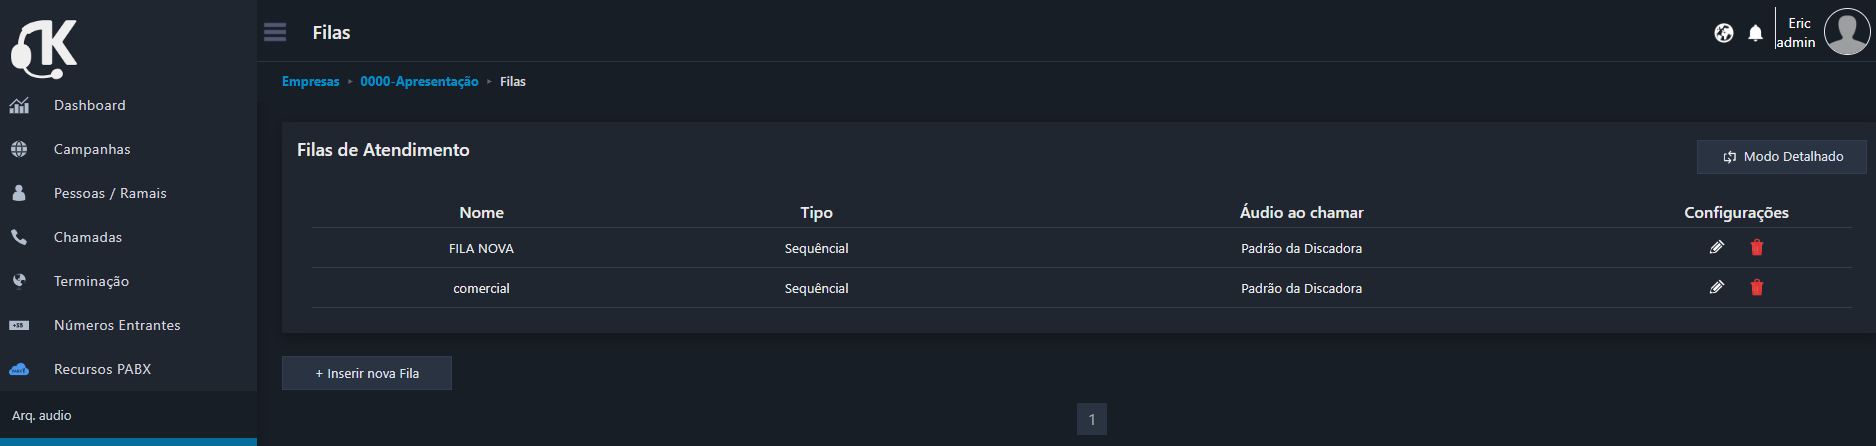Screen dimensions: 1876x446
Task: Switch to Modo Detalhado view
Action: [1782, 157]
